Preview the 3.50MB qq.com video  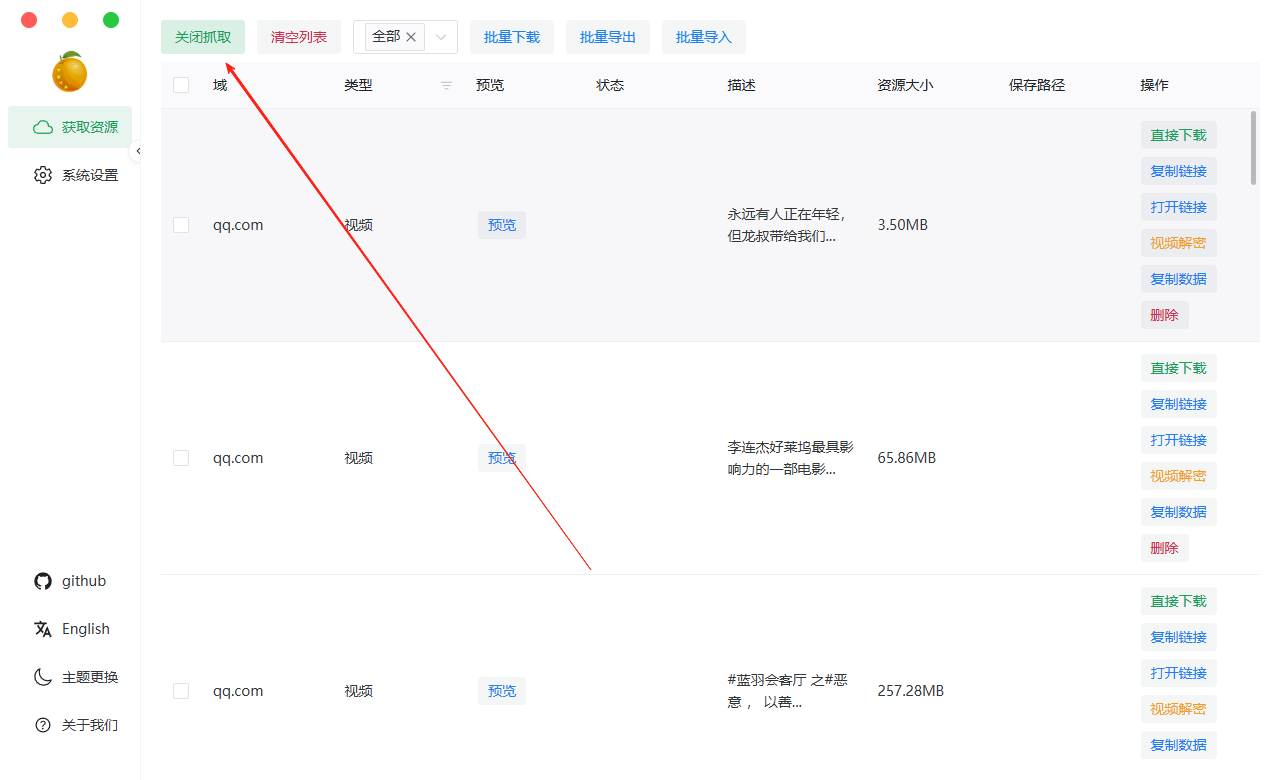(x=501, y=225)
